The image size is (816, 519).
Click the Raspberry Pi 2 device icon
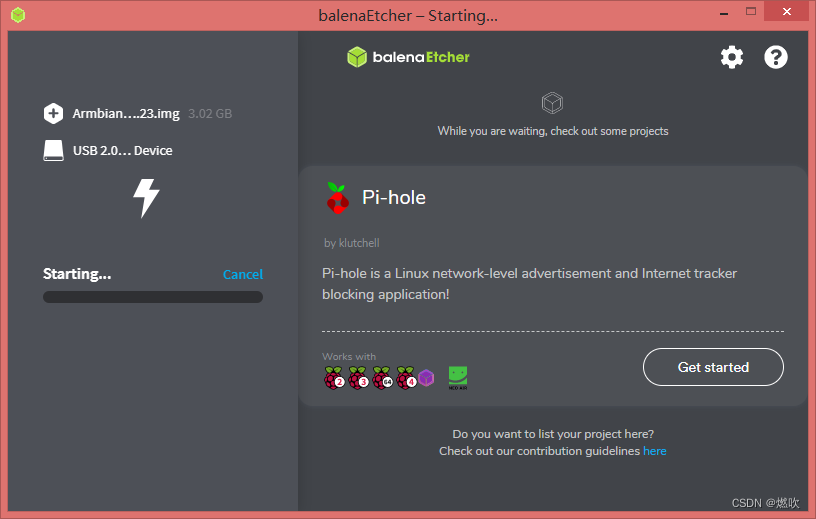tap(334, 378)
